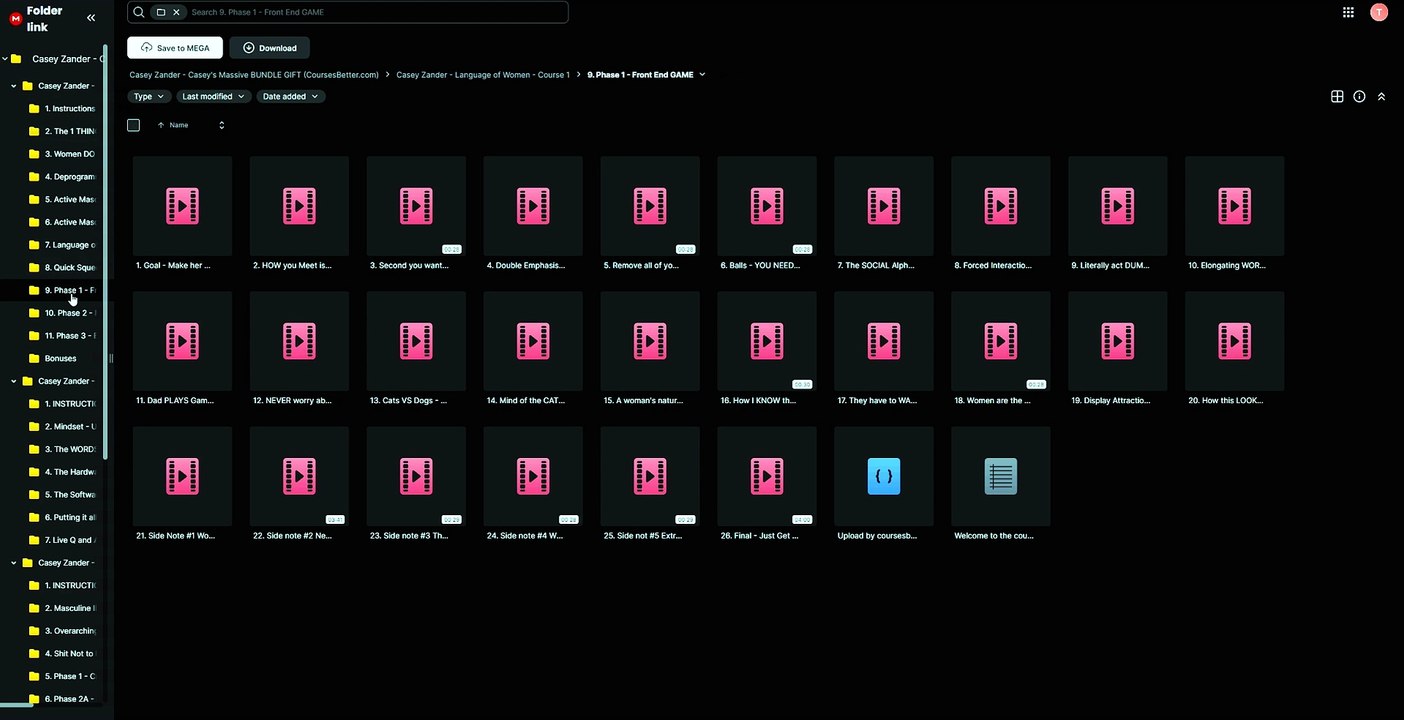Go to Language of Women - Course 1 breadcrumb

483,75
